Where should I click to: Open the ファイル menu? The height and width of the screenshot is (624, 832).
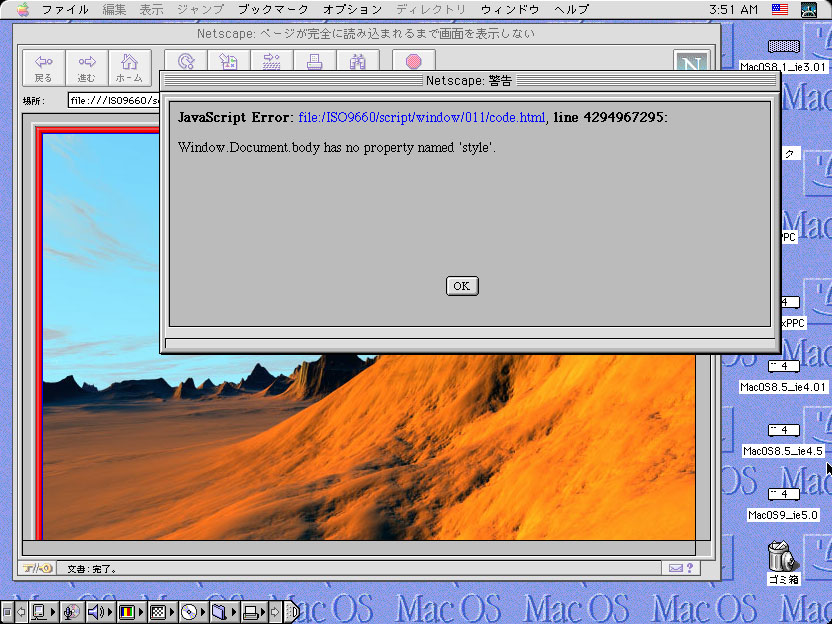click(x=65, y=9)
